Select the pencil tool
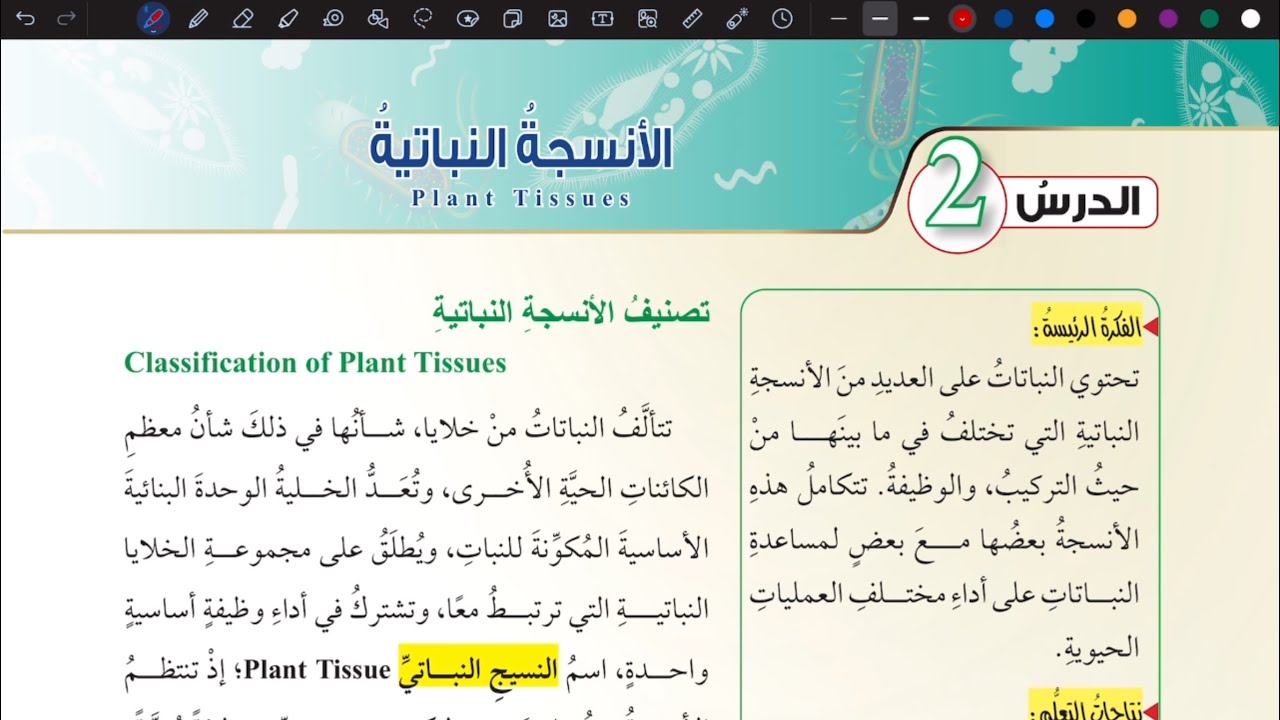 click(198, 18)
